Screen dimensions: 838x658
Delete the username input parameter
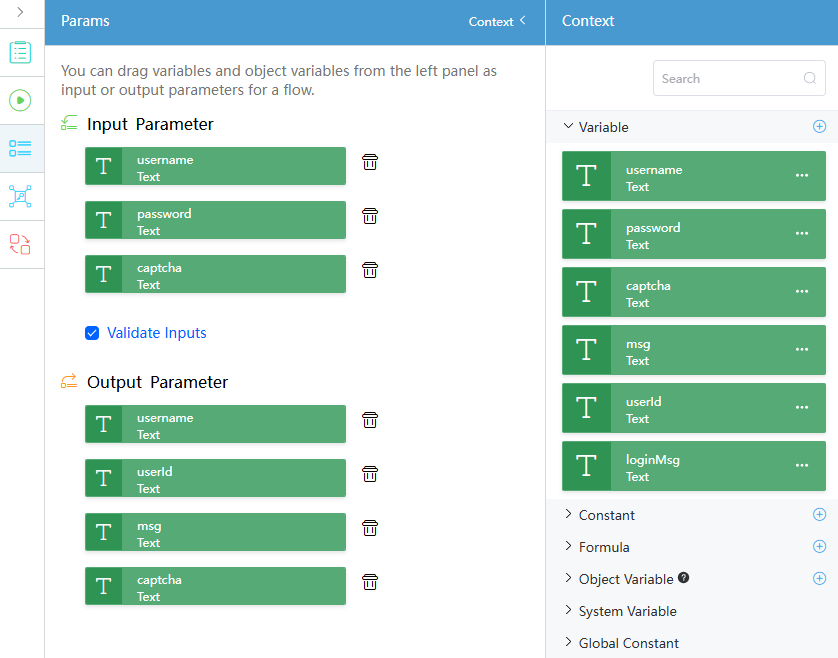point(370,162)
